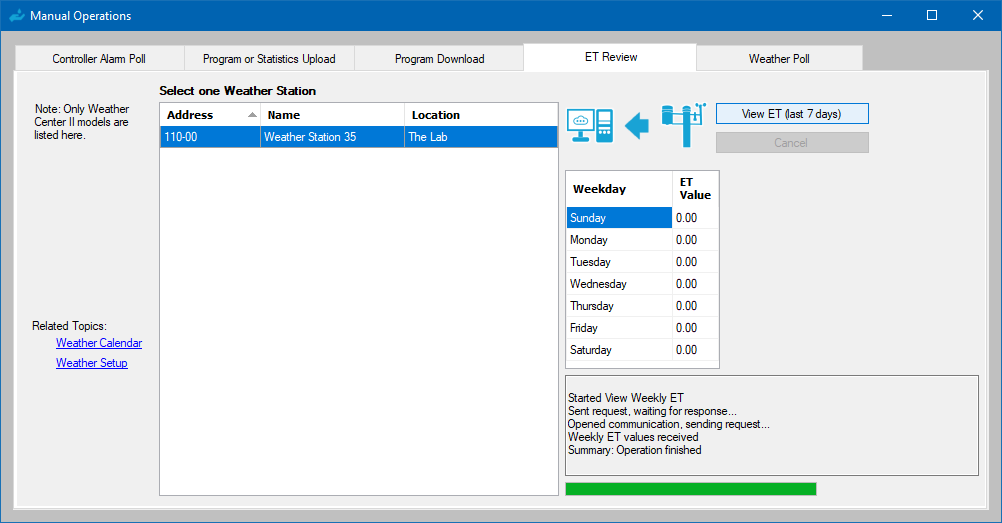Click the Location column header

coord(481,115)
